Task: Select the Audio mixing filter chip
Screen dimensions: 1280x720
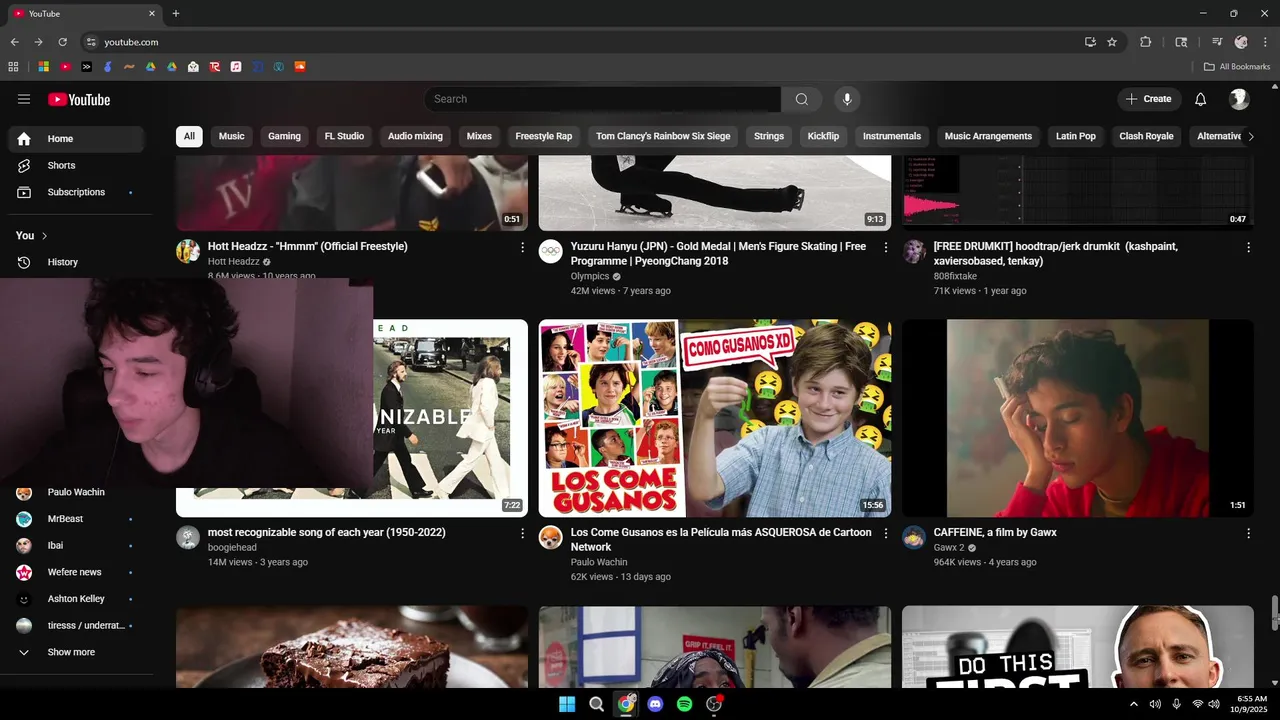Action: point(415,136)
